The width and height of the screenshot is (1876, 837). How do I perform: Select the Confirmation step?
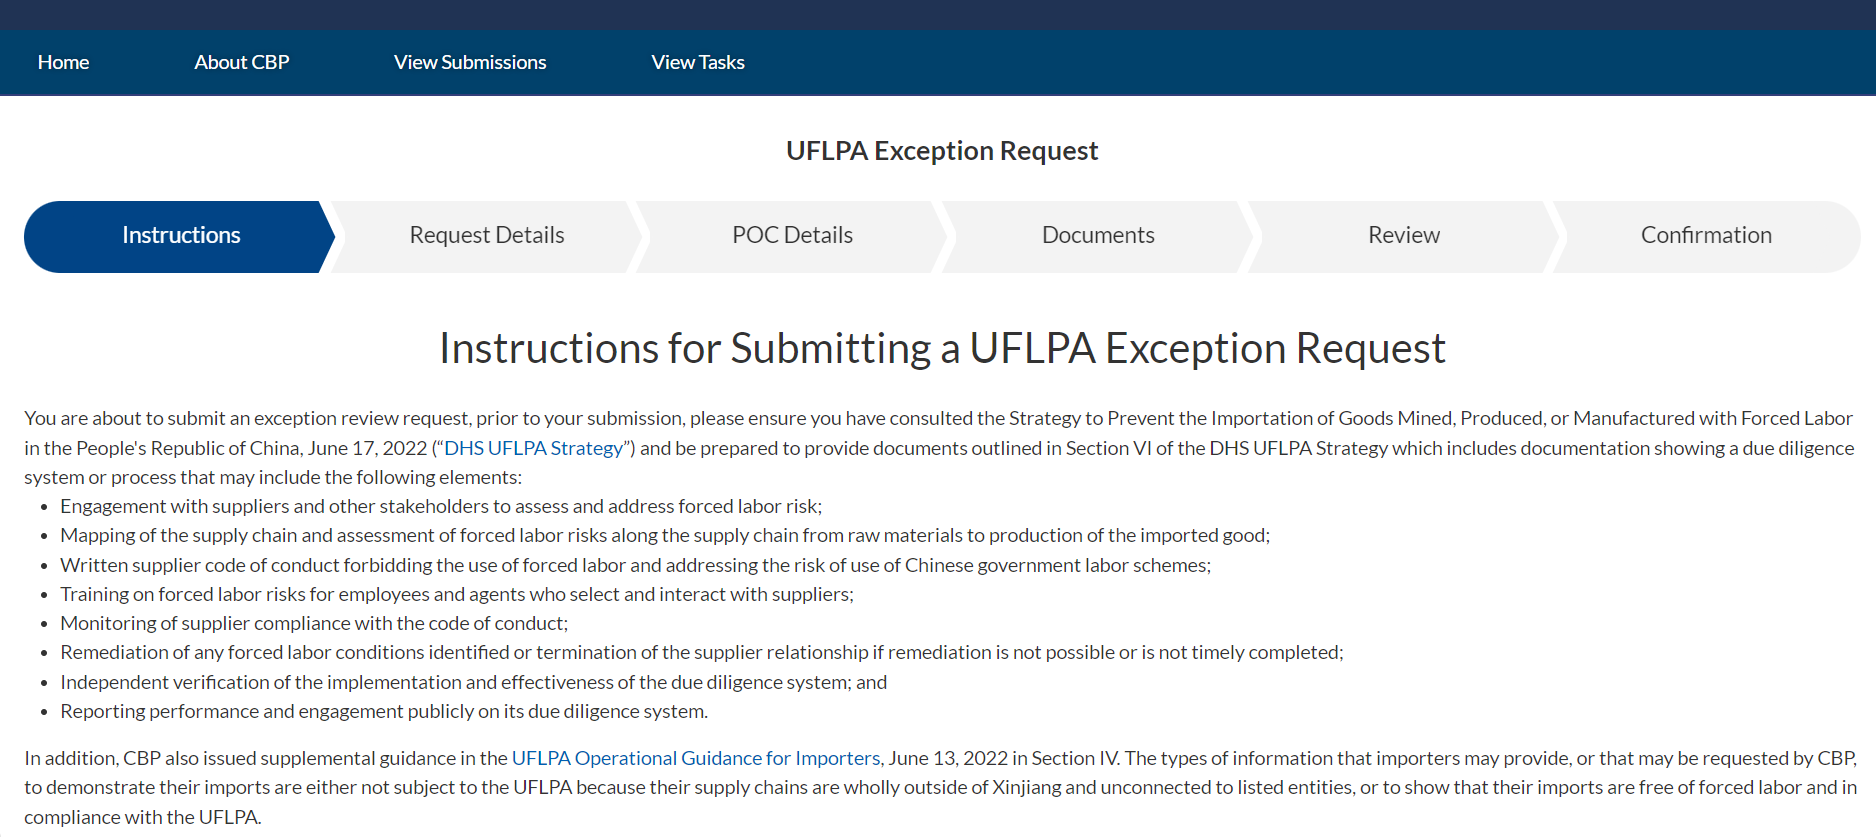click(x=1705, y=236)
